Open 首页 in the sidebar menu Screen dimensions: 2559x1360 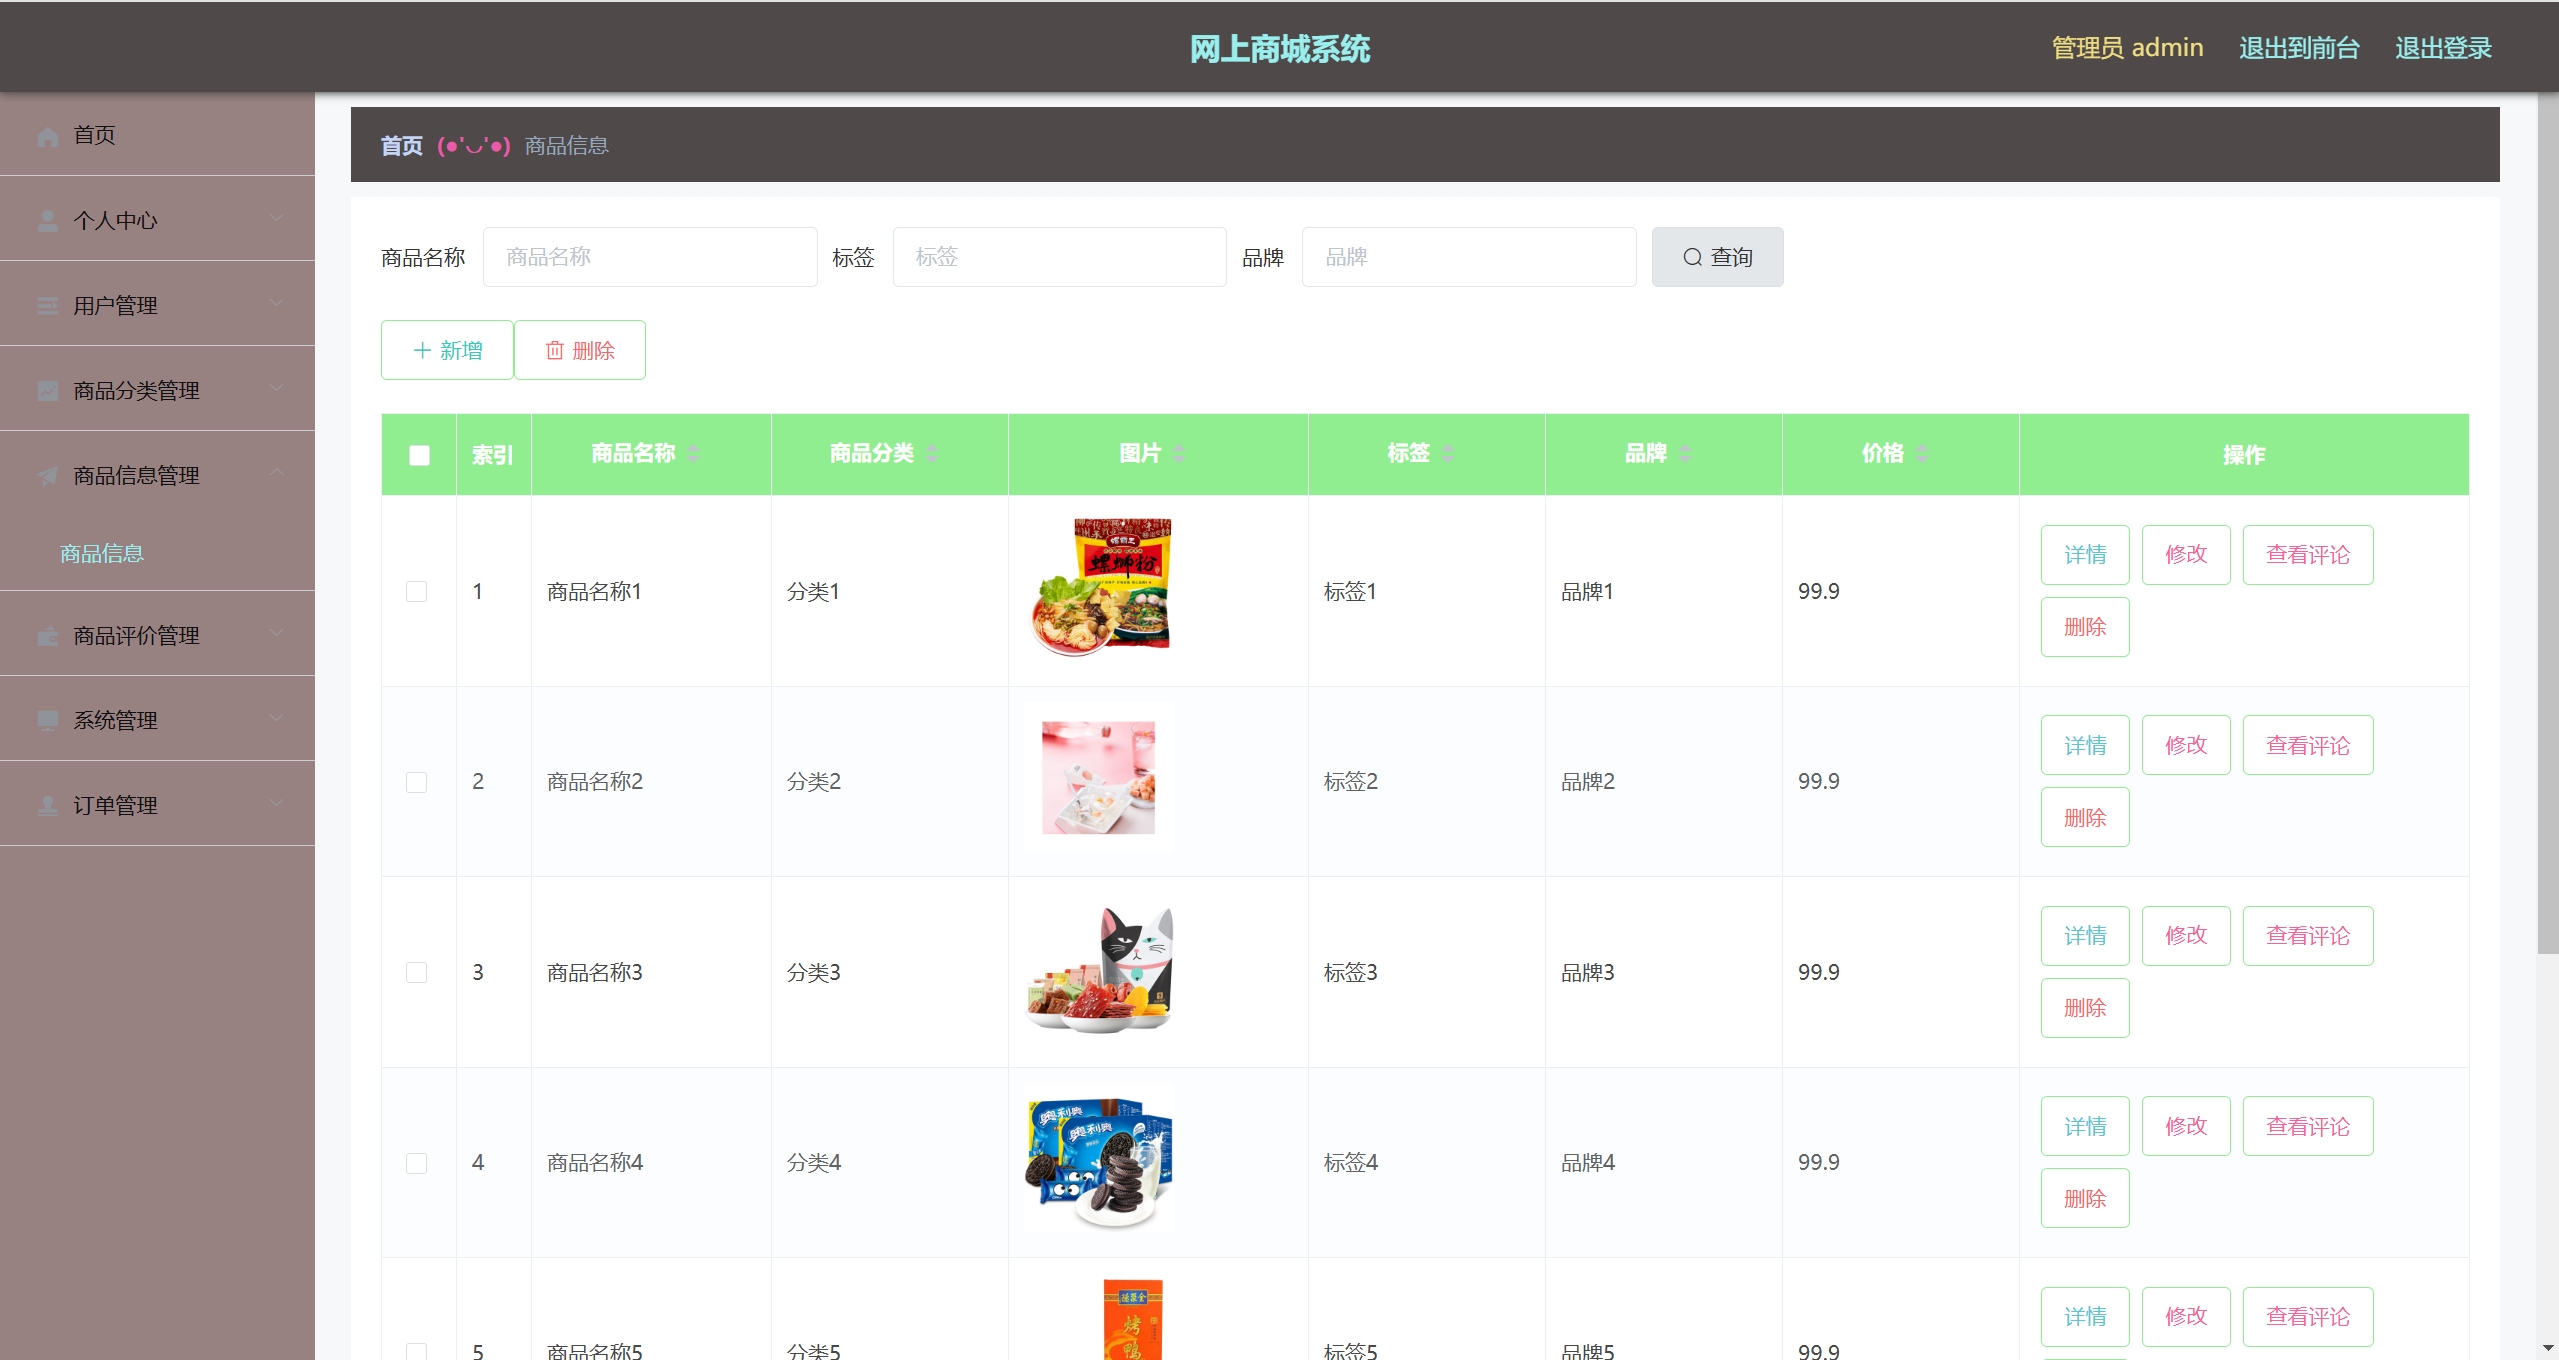coord(157,135)
